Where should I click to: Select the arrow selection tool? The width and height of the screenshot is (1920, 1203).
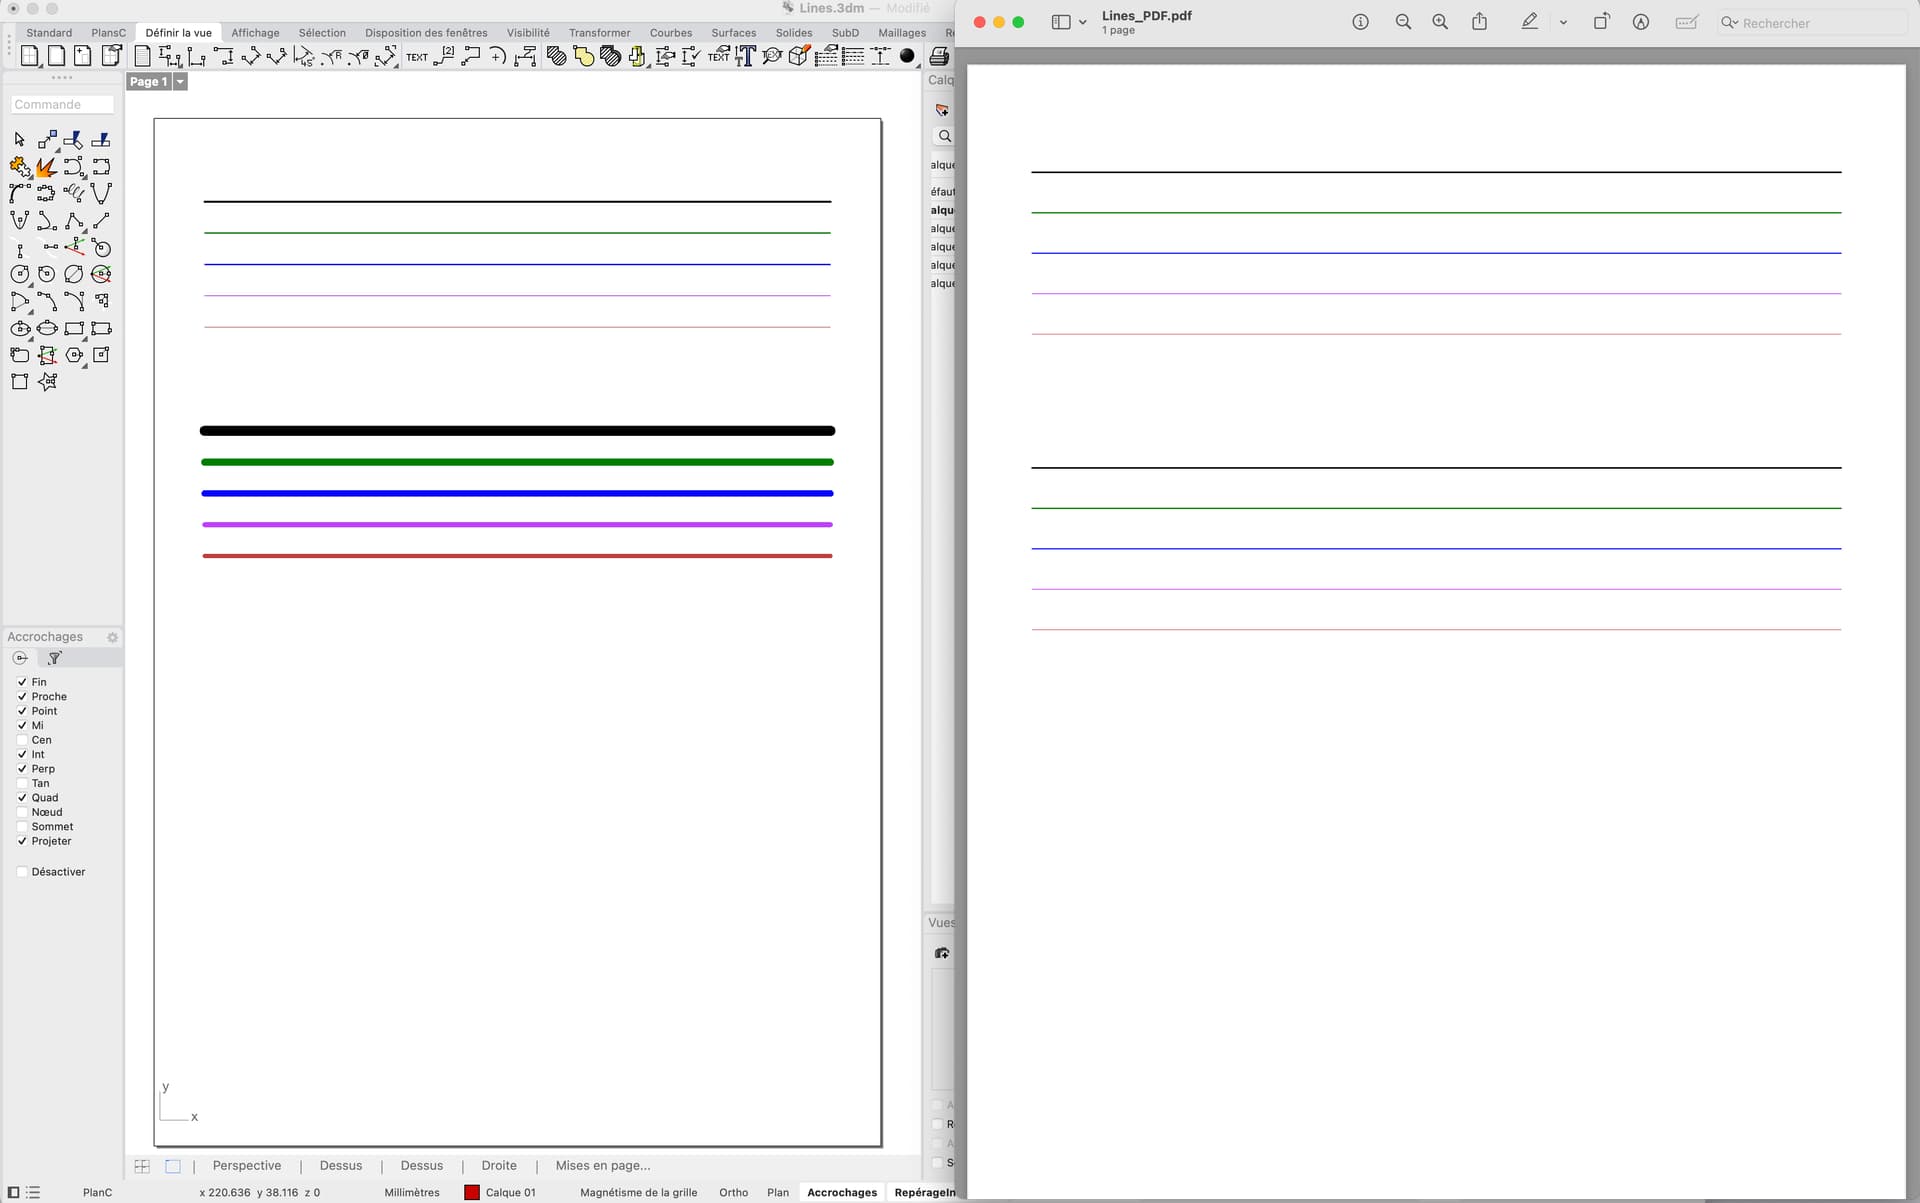[19, 139]
